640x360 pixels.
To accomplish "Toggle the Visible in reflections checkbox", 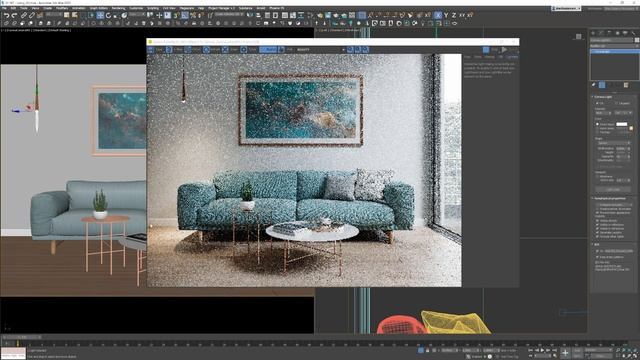I will tap(597, 225).
